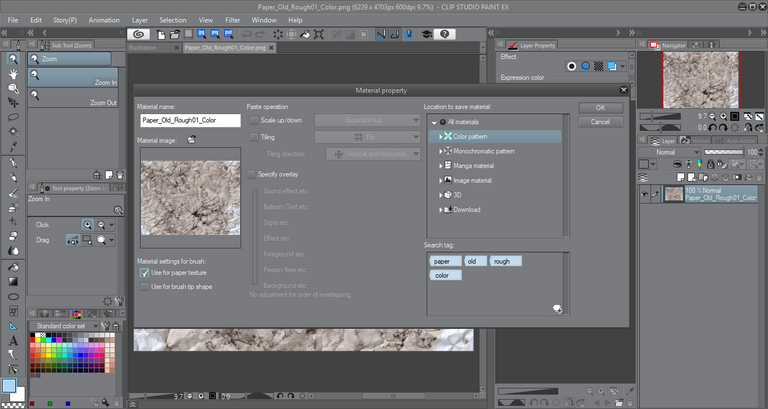The image size is (768, 409).
Task: Click the Layer color blue square icon
Action: [x=612, y=66]
